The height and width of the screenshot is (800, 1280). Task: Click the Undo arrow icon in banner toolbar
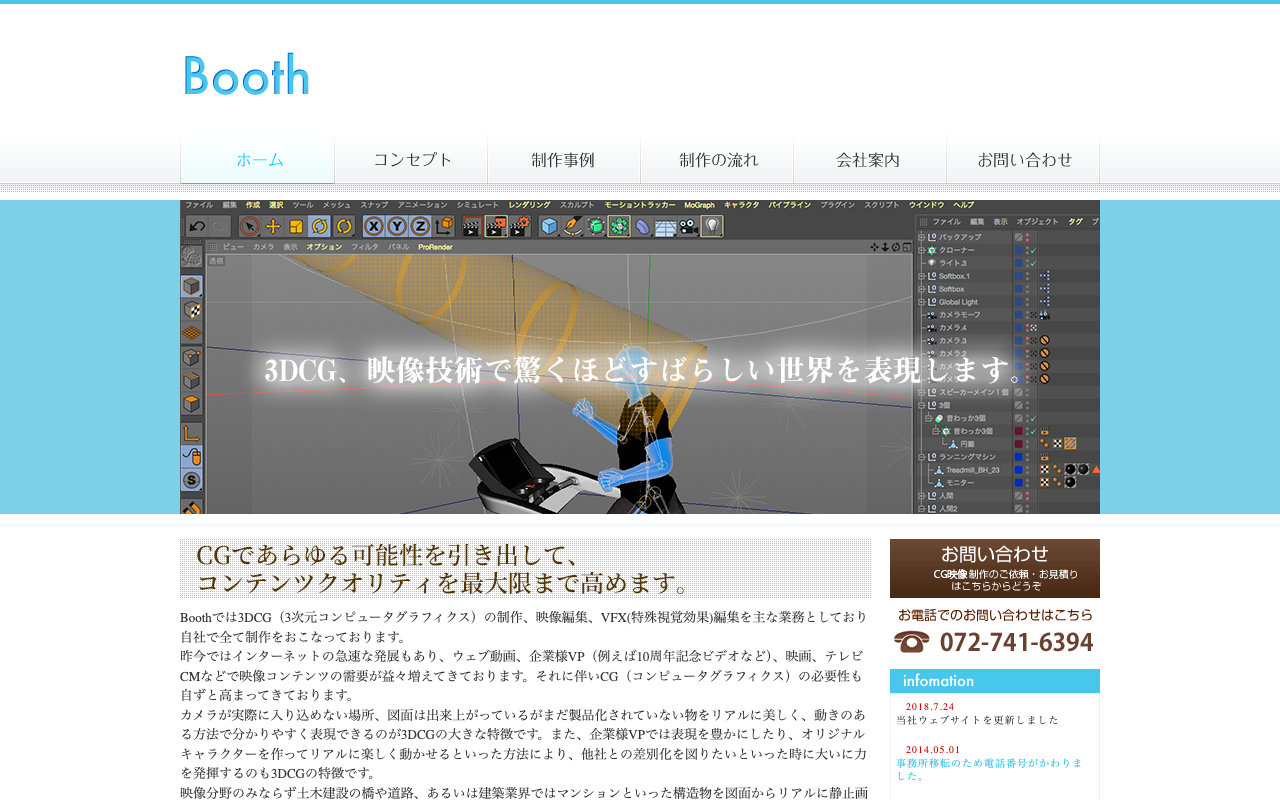click(x=197, y=226)
